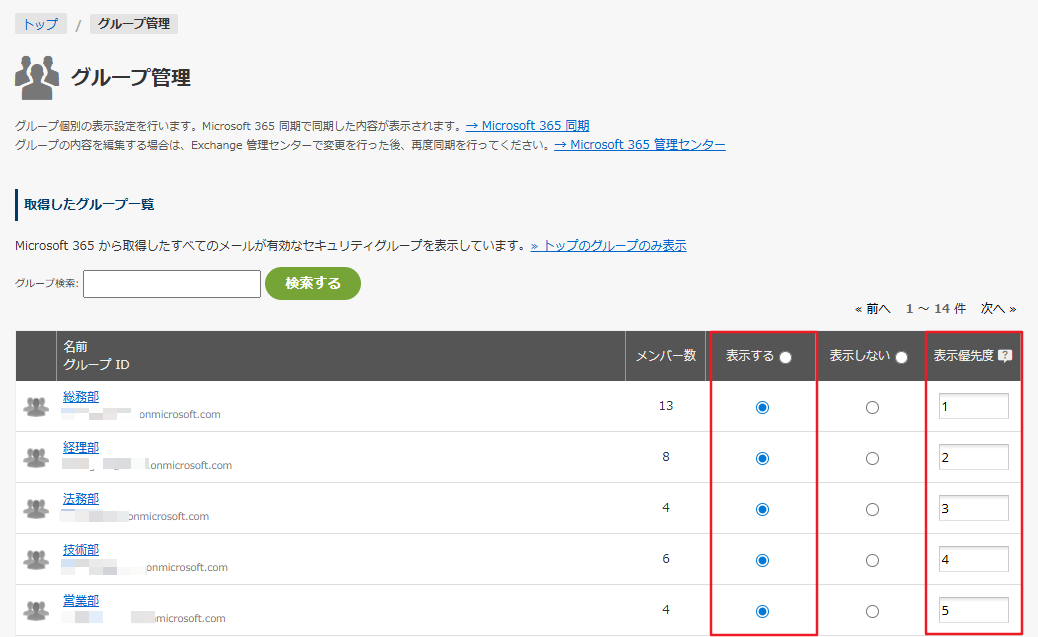Select the 表示する header radio button
Screen dimensions: 1038x637
click(x=785, y=358)
